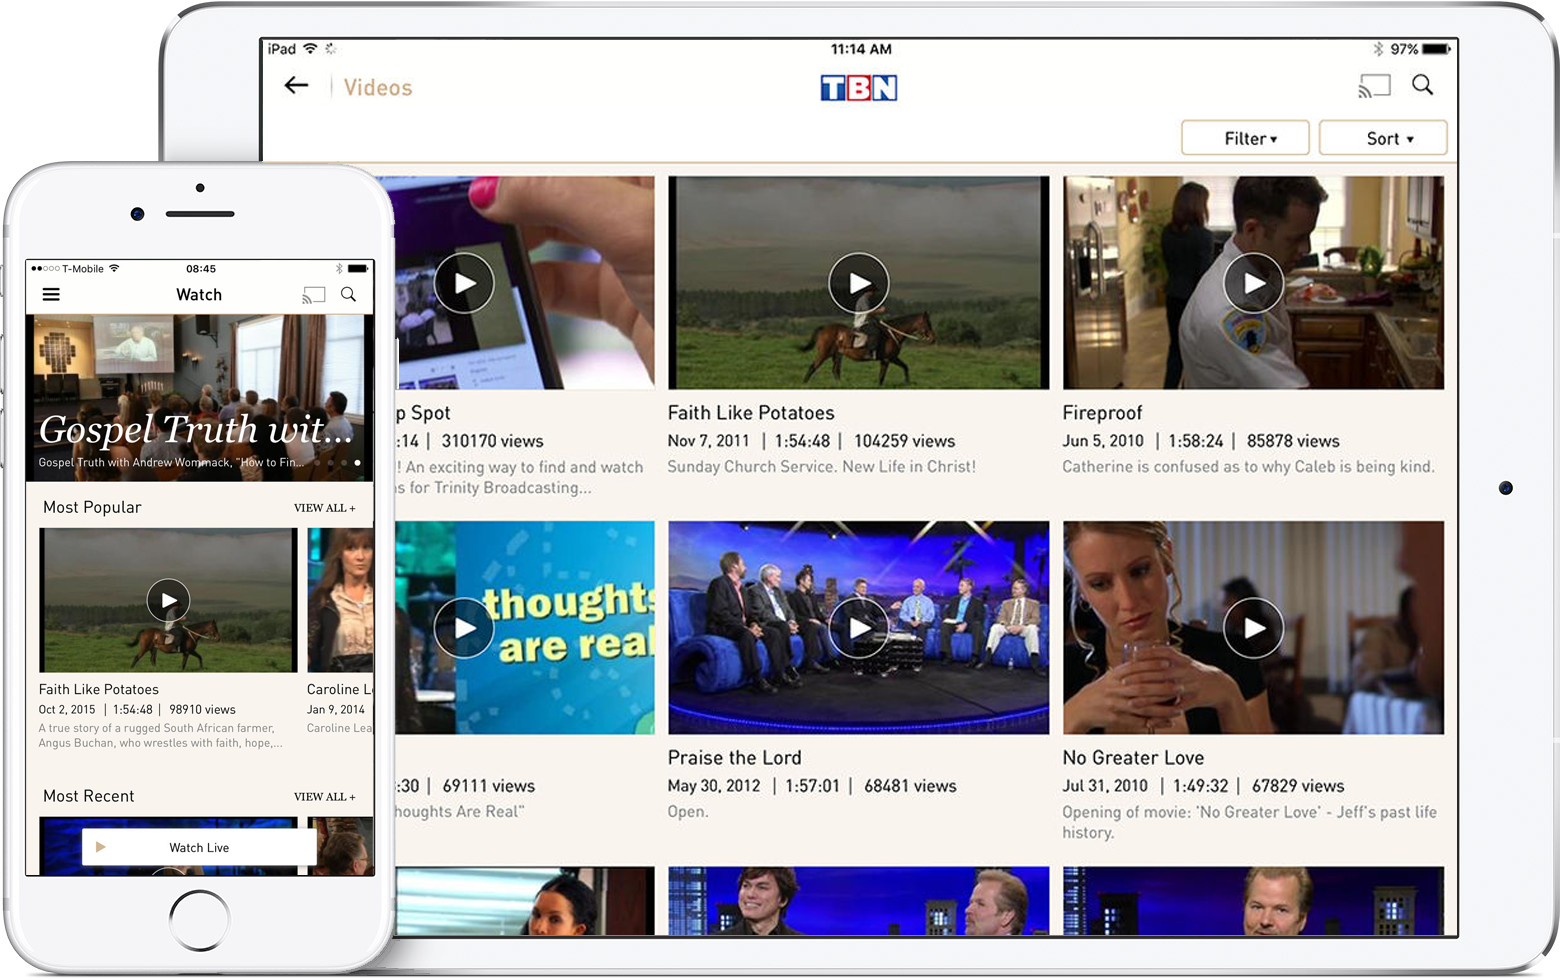Click the iPhone home button
The image size is (1560, 980).
199,920
